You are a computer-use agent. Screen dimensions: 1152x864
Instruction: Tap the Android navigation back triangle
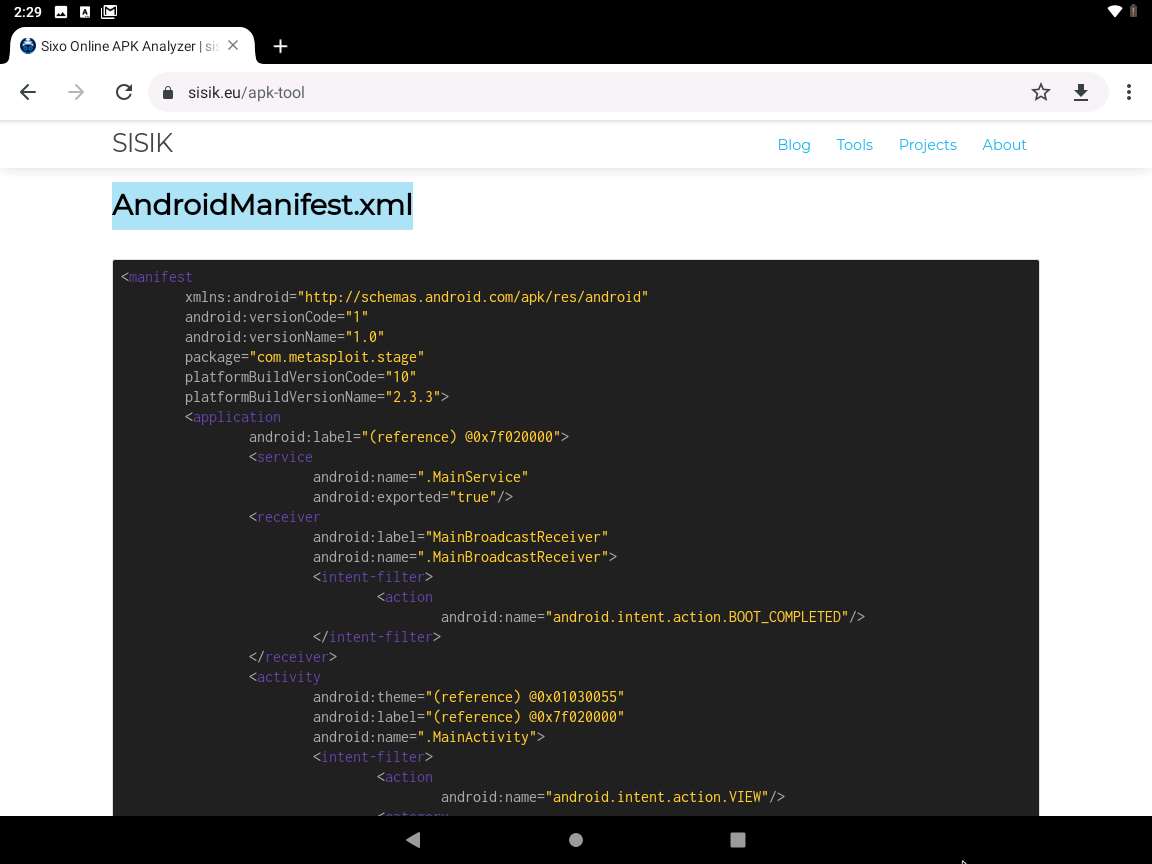413,840
